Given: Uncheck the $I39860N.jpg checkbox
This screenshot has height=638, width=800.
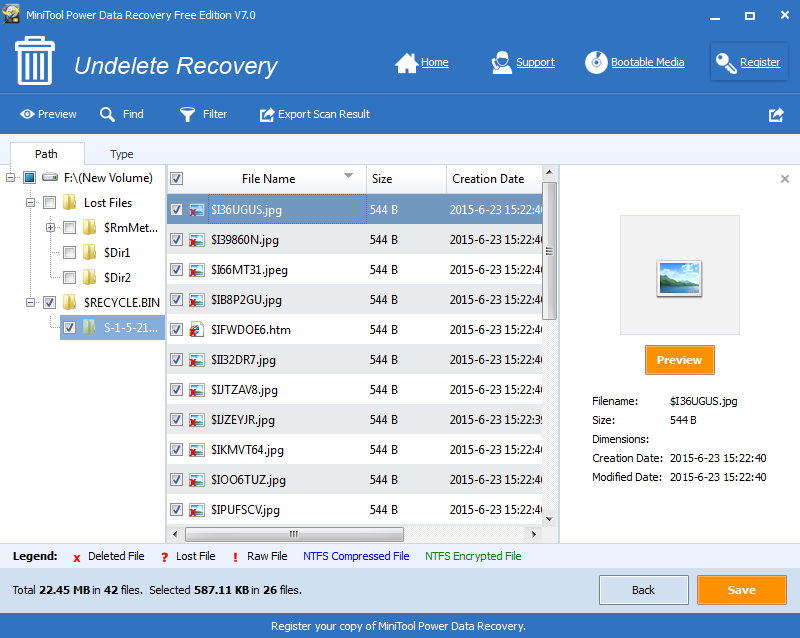Looking at the screenshot, I should point(177,240).
